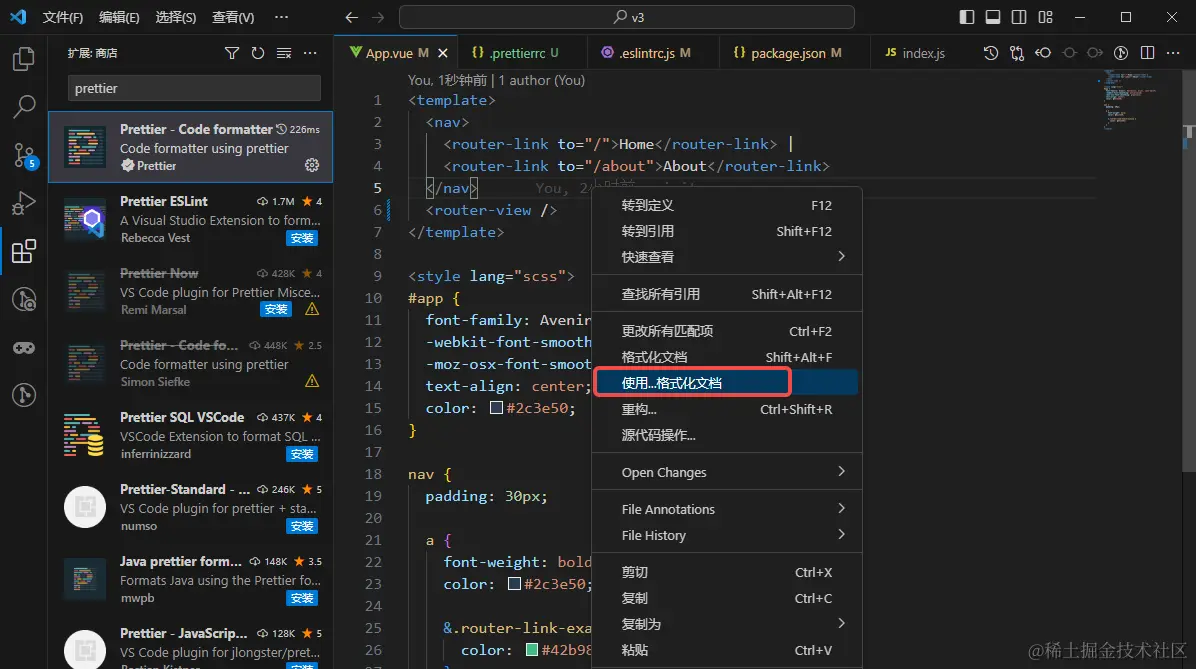Install the Prettier-Standard extension

pyautogui.click(x=302, y=526)
